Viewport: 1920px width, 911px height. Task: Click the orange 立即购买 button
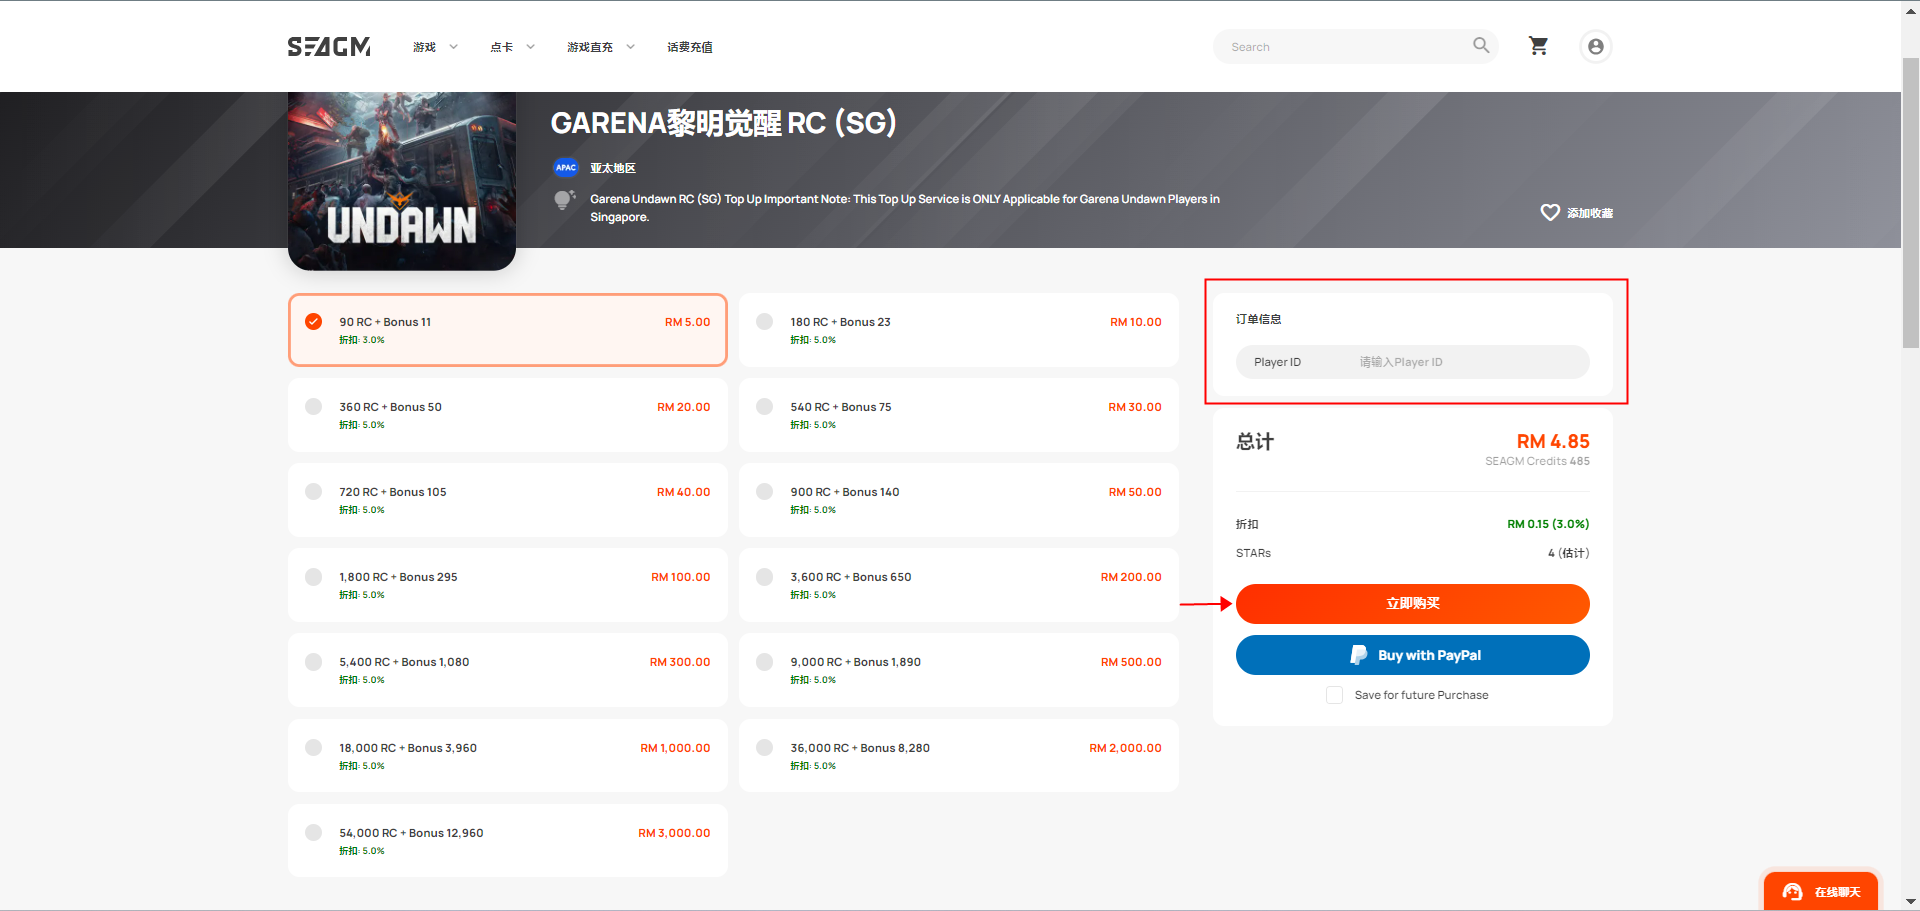[1412, 604]
